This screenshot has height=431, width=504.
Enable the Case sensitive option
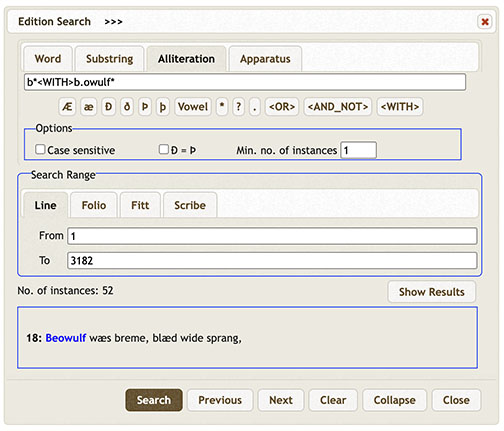40,149
